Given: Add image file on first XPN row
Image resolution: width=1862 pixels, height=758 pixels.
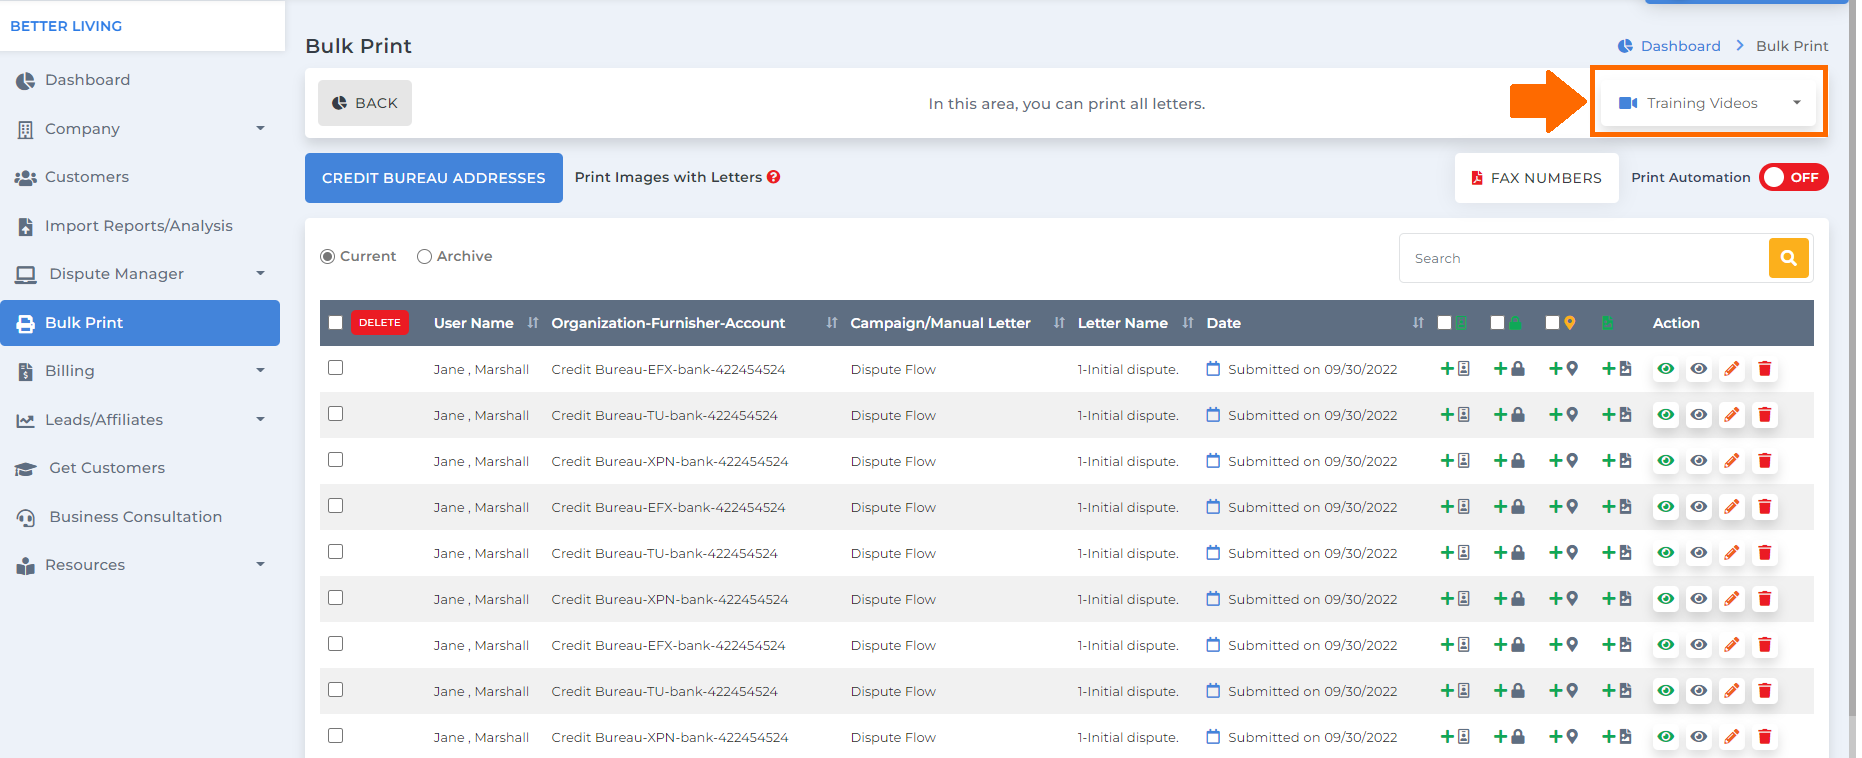Looking at the screenshot, I should coord(1617,461).
